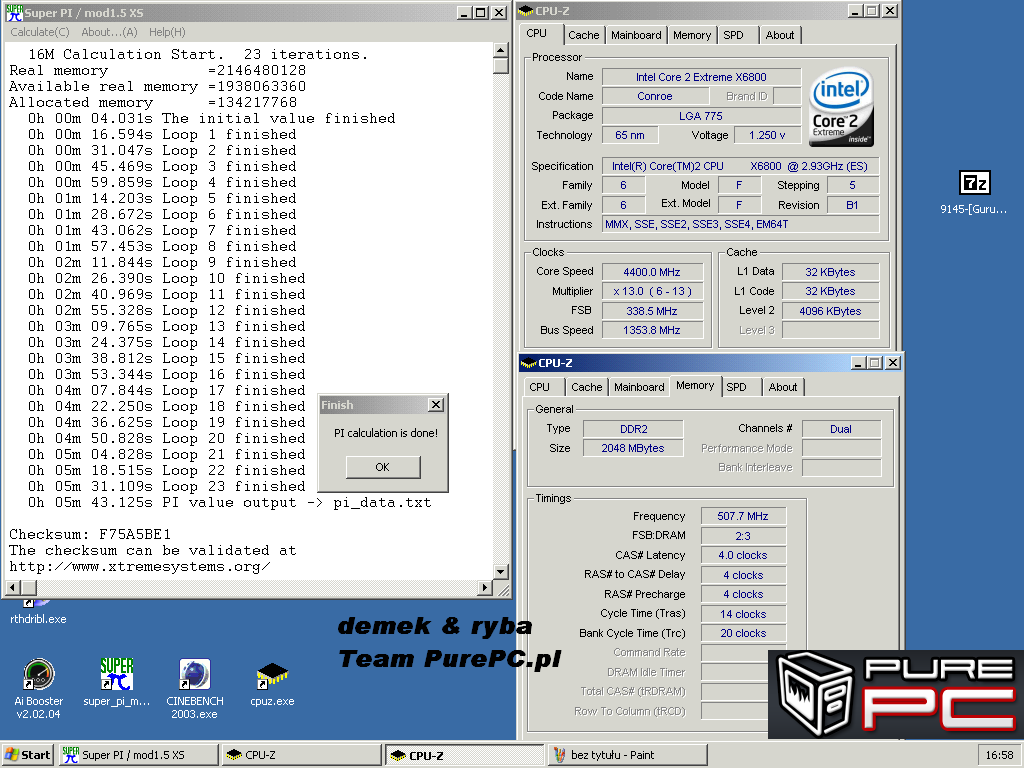
Task: Click the Specification field Intel(R) Core(TM)2 CPU X6800
Action: [x=740, y=166]
